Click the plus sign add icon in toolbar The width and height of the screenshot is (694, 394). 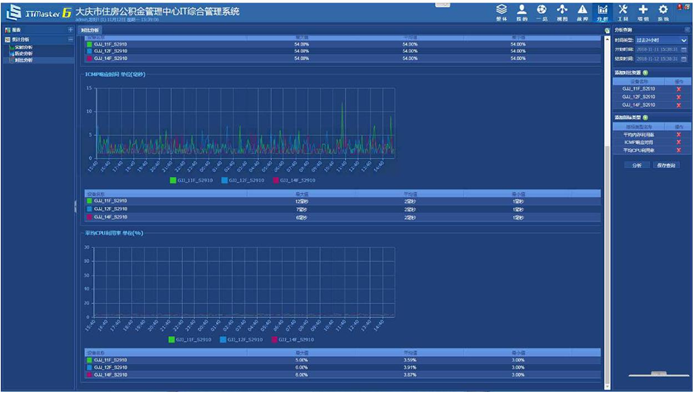coord(643,12)
